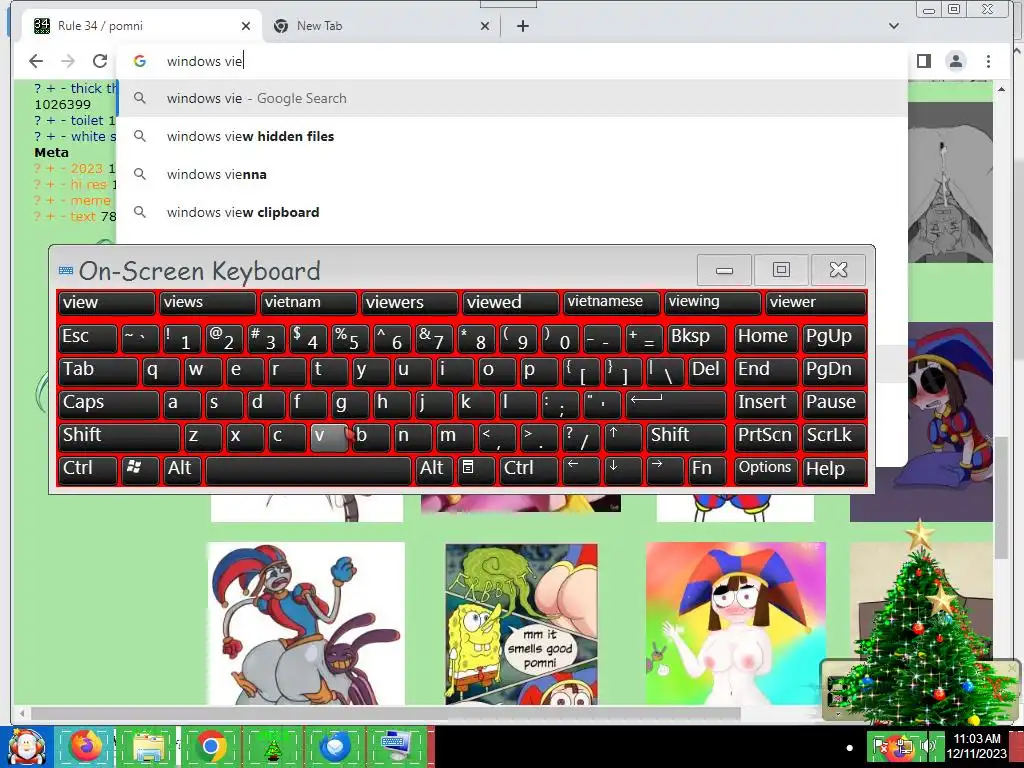Close the New Tab tab
Screen dimensions: 1024x768
pos(485,26)
